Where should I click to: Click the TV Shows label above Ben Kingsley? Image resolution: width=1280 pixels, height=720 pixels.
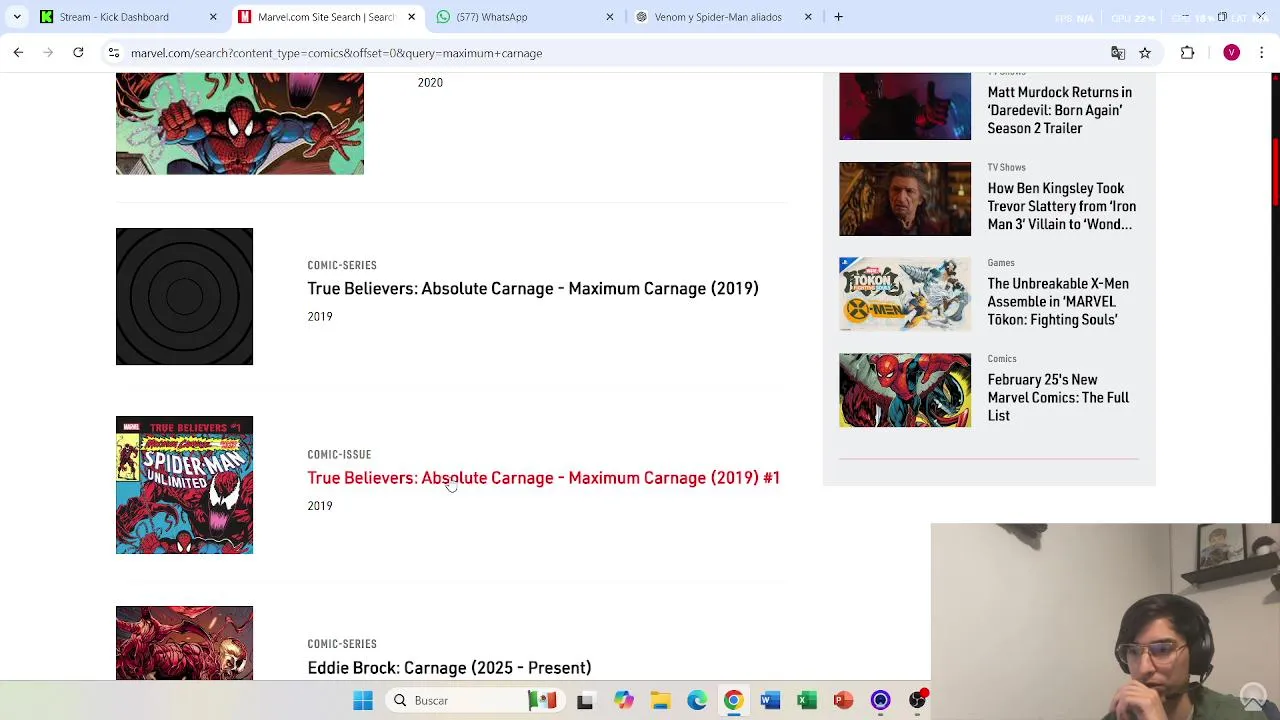[1006, 168]
